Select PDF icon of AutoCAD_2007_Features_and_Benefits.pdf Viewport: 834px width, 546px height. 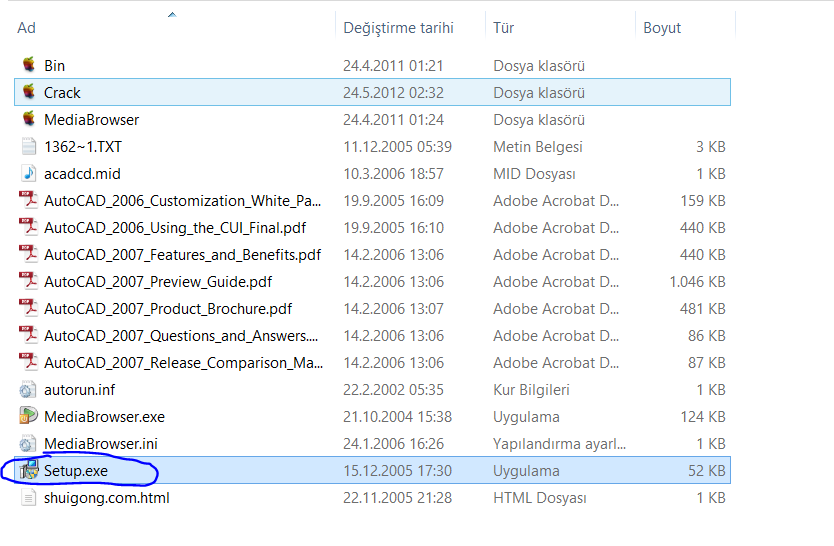coord(29,255)
